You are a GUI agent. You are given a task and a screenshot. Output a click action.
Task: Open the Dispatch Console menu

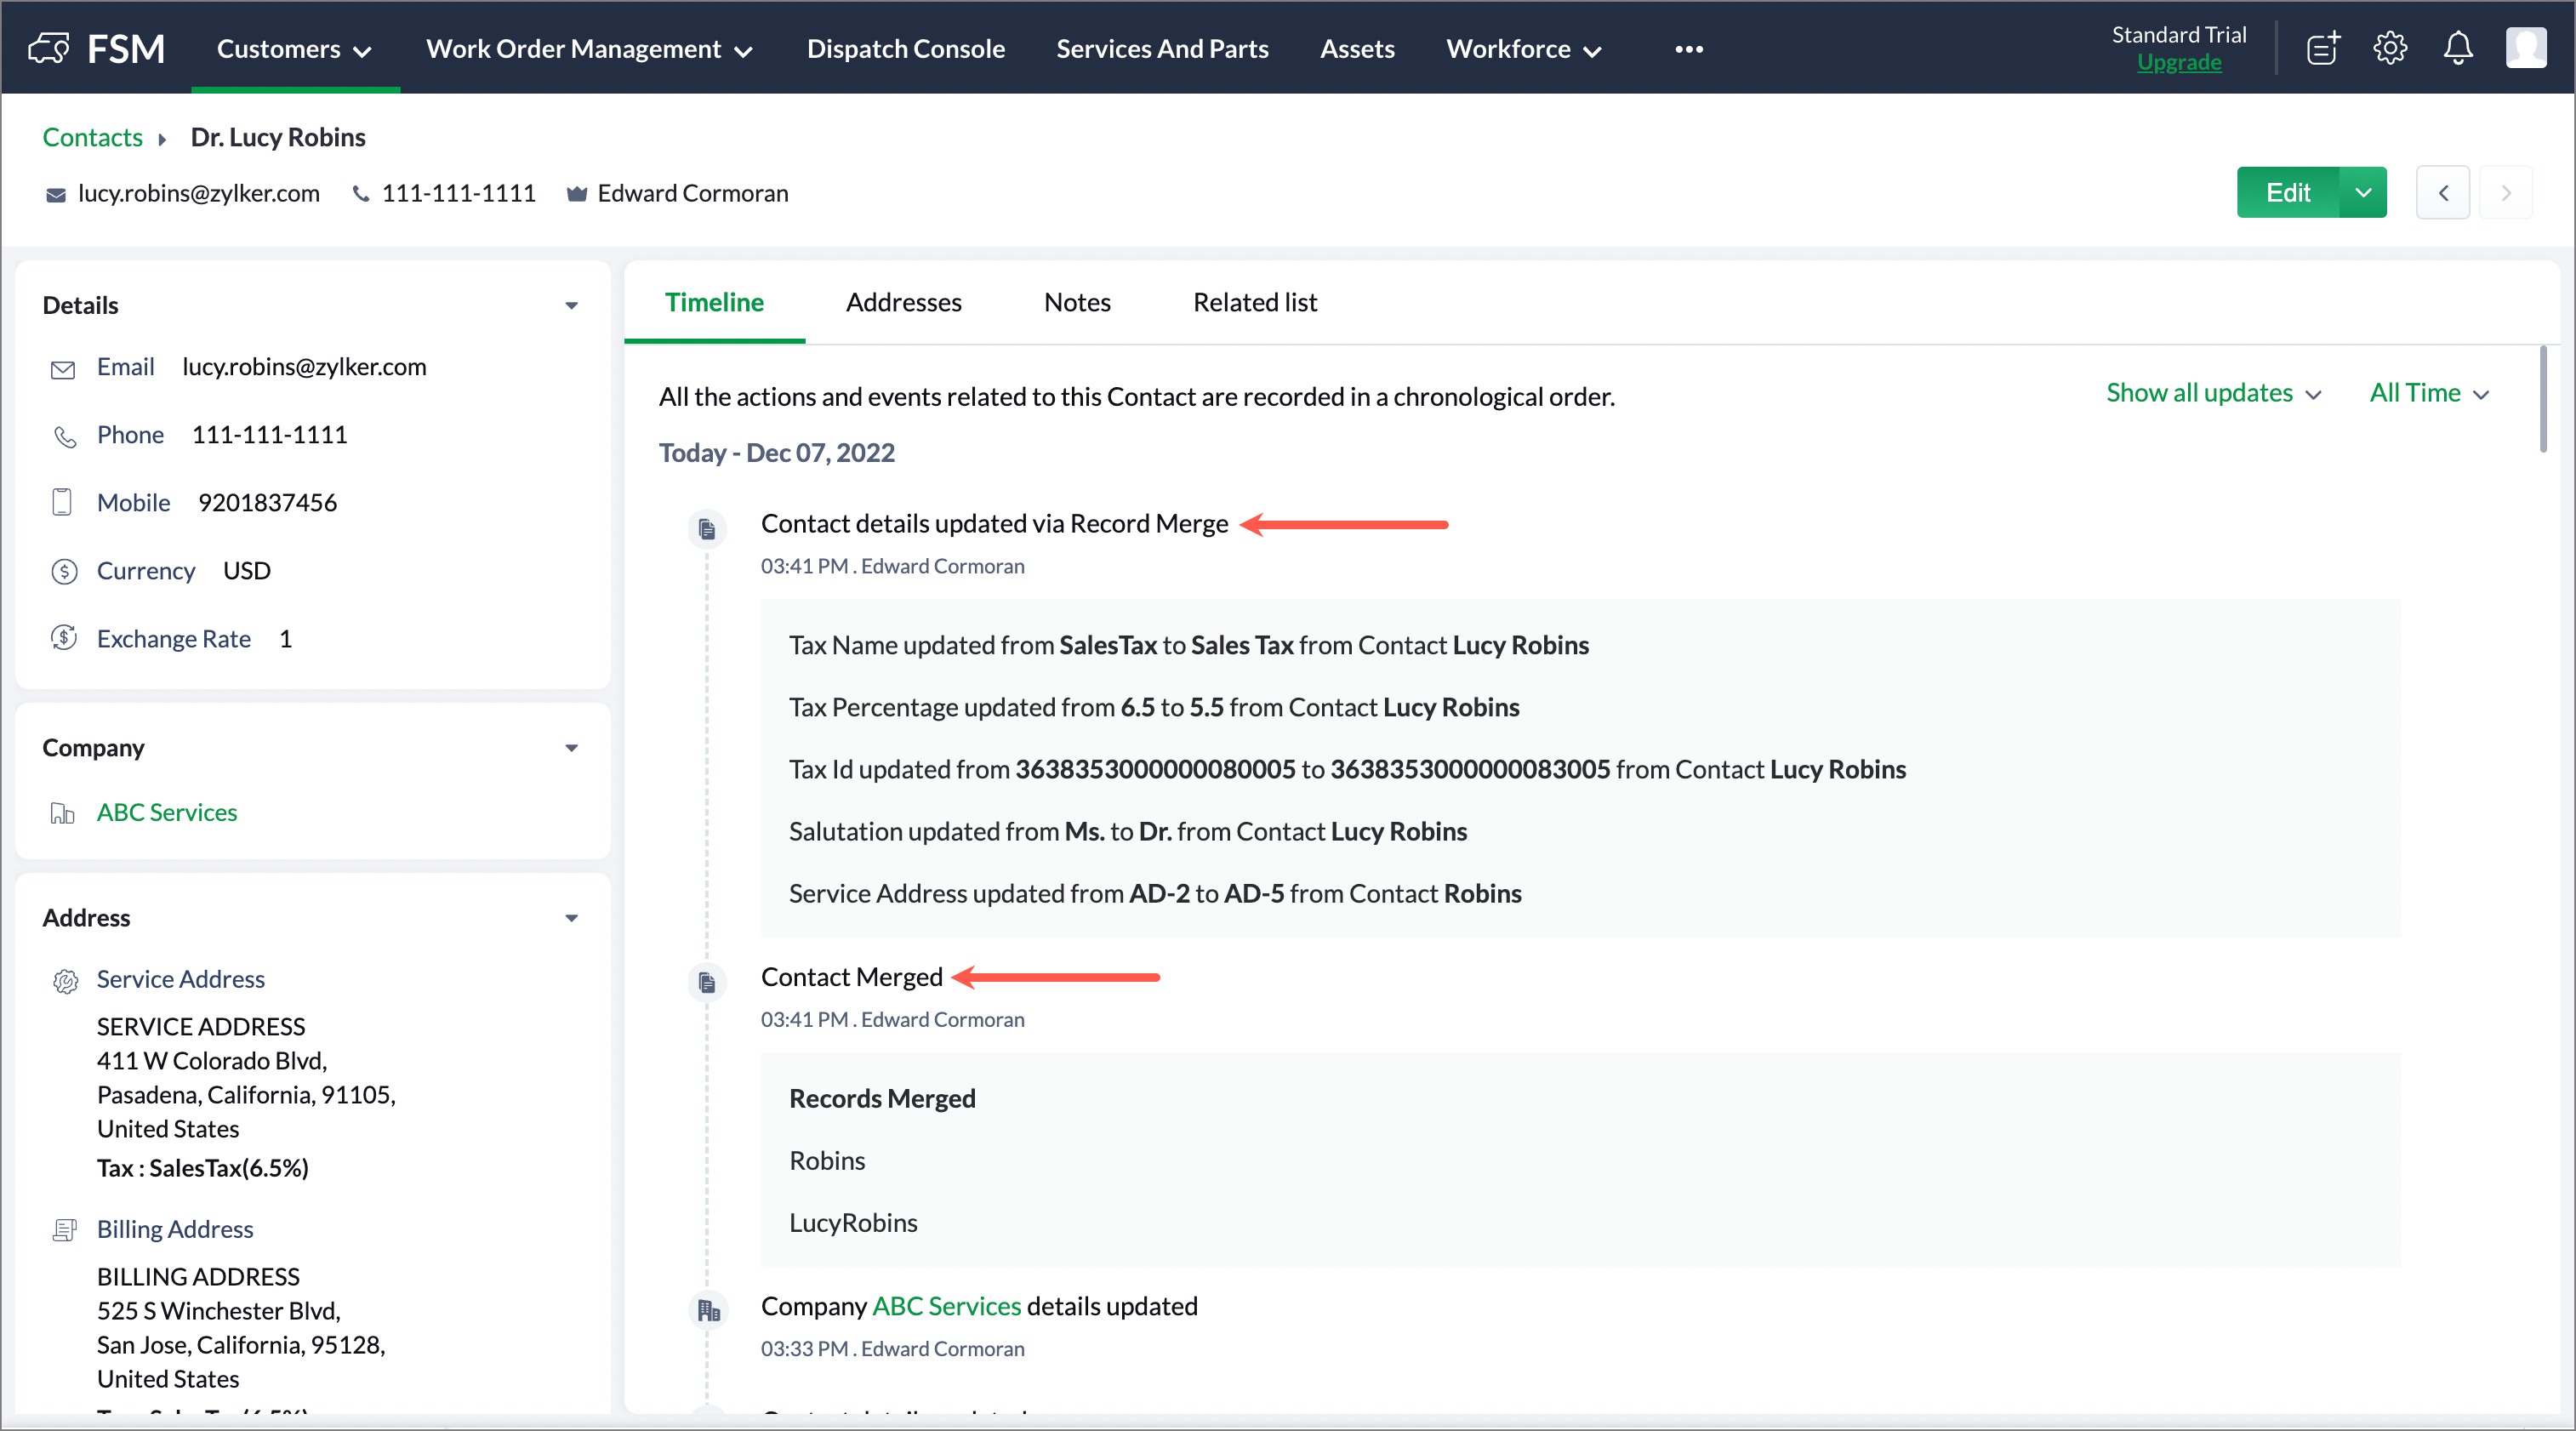pyautogui.click(x=905, y=49)
